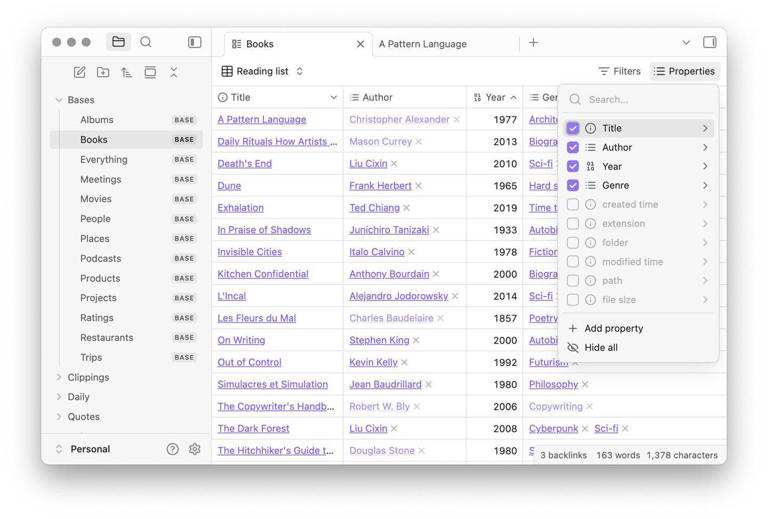768x519 pixels.
Task: Click the collapse all folders icon
Action: point(173,72)
